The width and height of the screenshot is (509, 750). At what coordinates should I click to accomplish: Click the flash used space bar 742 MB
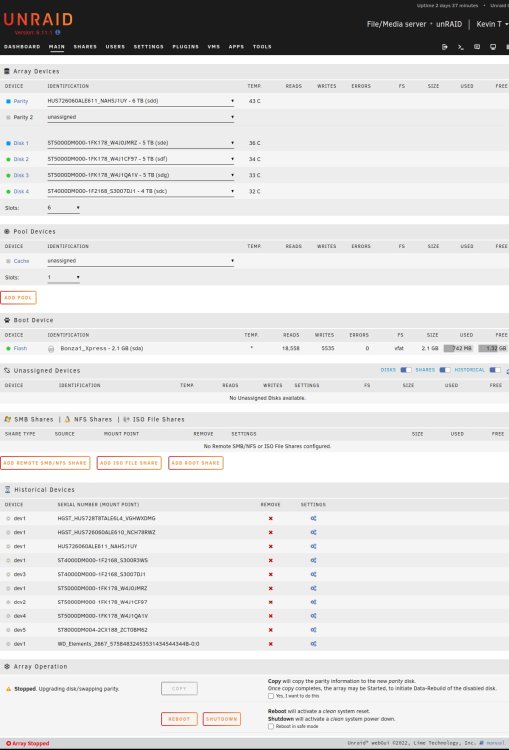pyautogui.click(x=458, y=349)
